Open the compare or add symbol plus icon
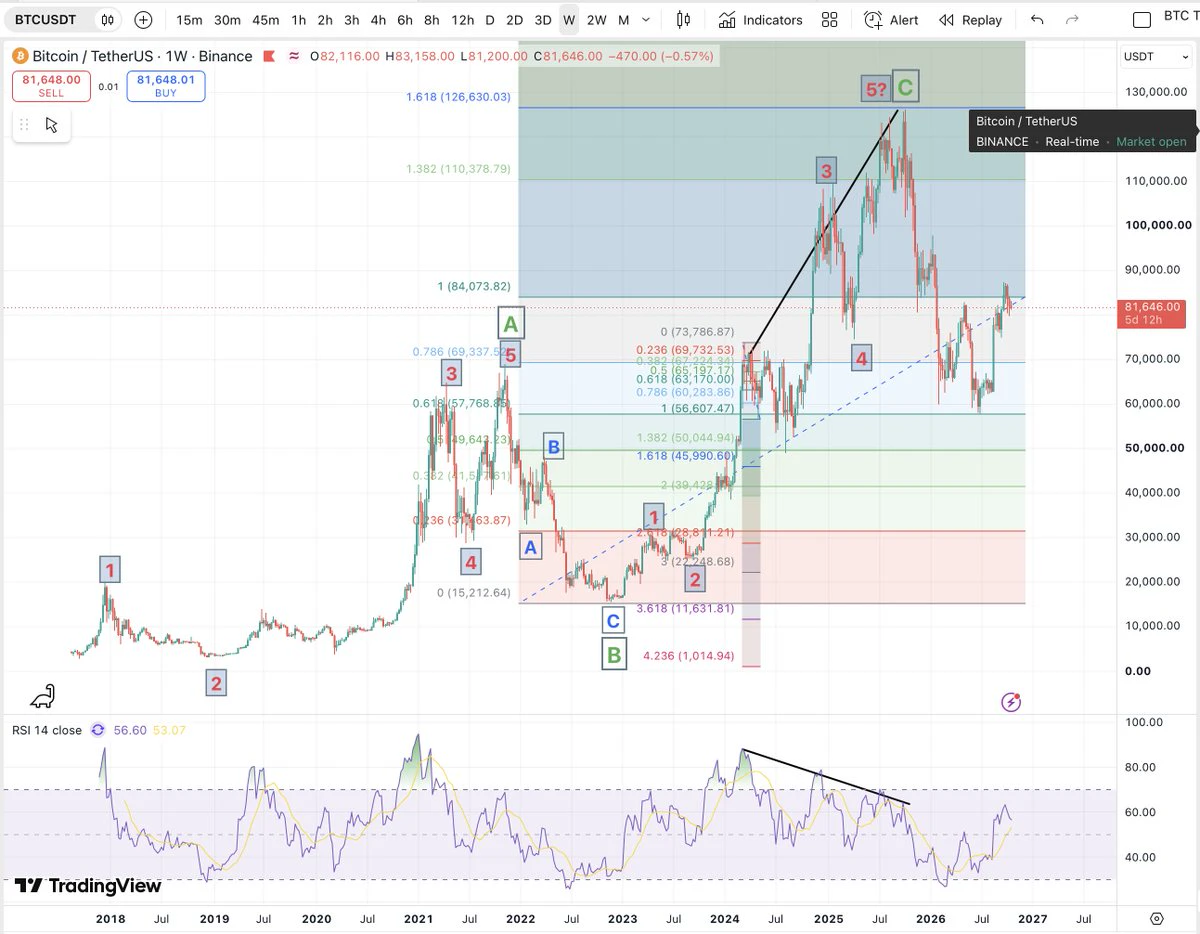 click(x=143, y=20)
